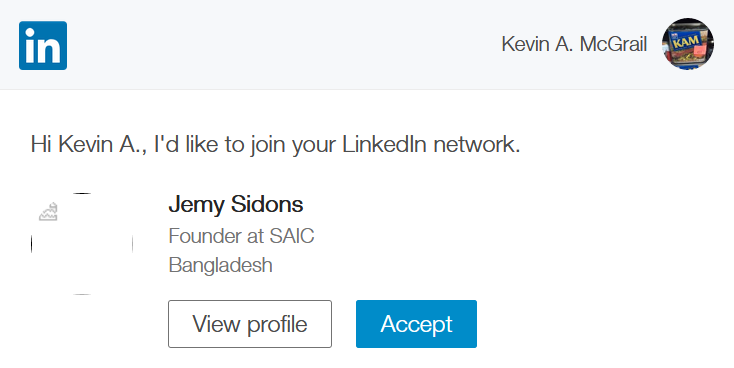
Task: Open the Jemy Sidons name link
Action: (235, 205)
